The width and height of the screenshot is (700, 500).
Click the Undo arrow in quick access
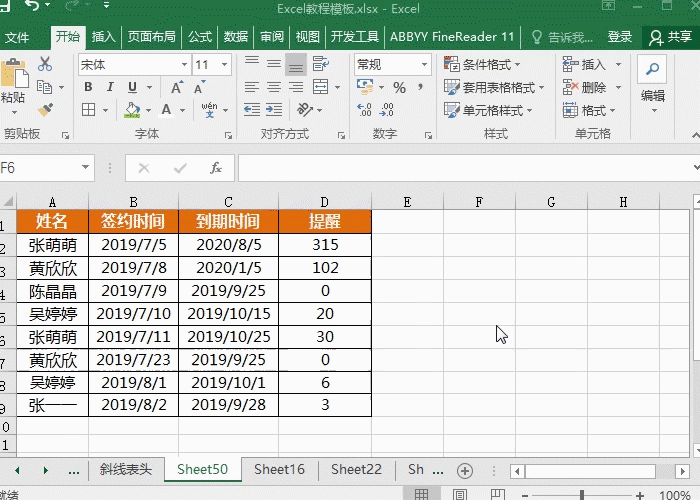pos(32,5)
